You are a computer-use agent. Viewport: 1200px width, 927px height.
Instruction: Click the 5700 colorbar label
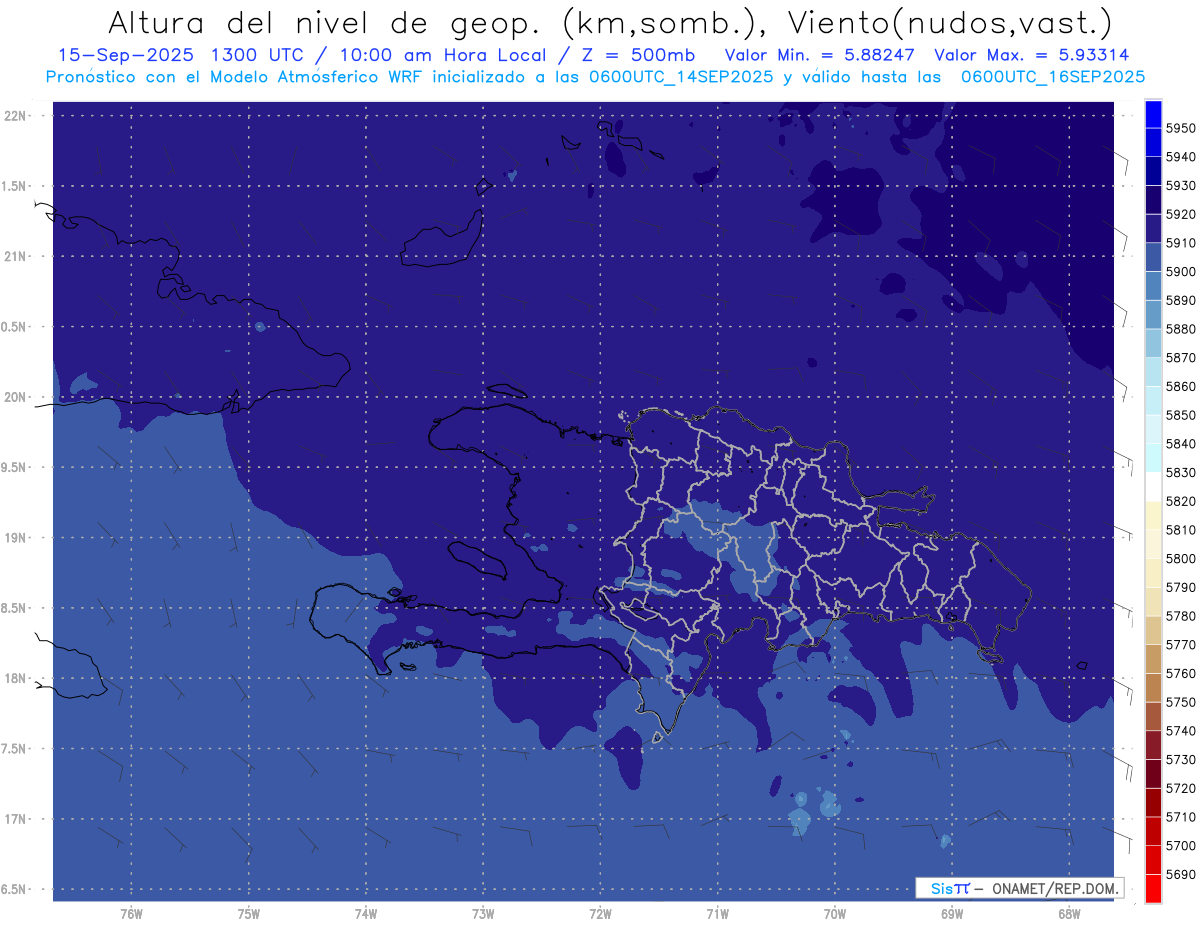tap(1180, 845)
